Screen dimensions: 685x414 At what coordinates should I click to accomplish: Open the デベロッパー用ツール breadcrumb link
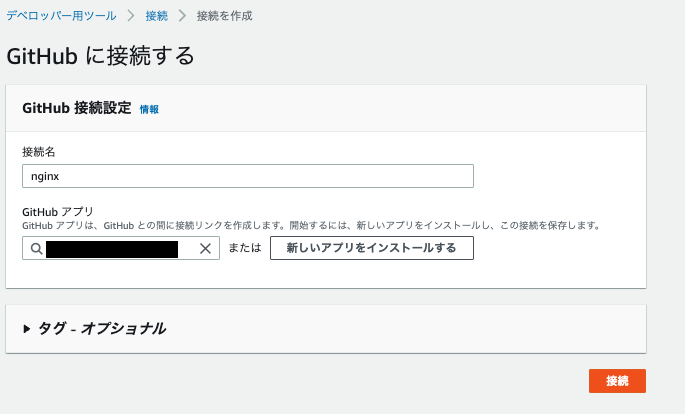(x=61, y=16)
